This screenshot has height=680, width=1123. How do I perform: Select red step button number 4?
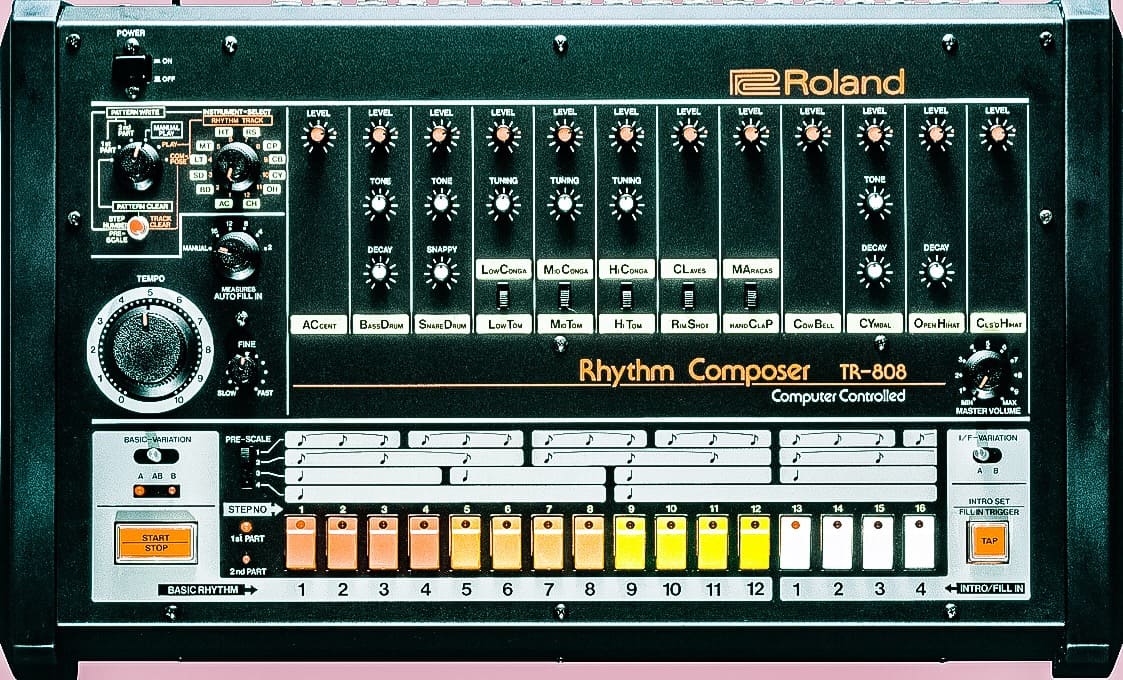coord(425,542)
